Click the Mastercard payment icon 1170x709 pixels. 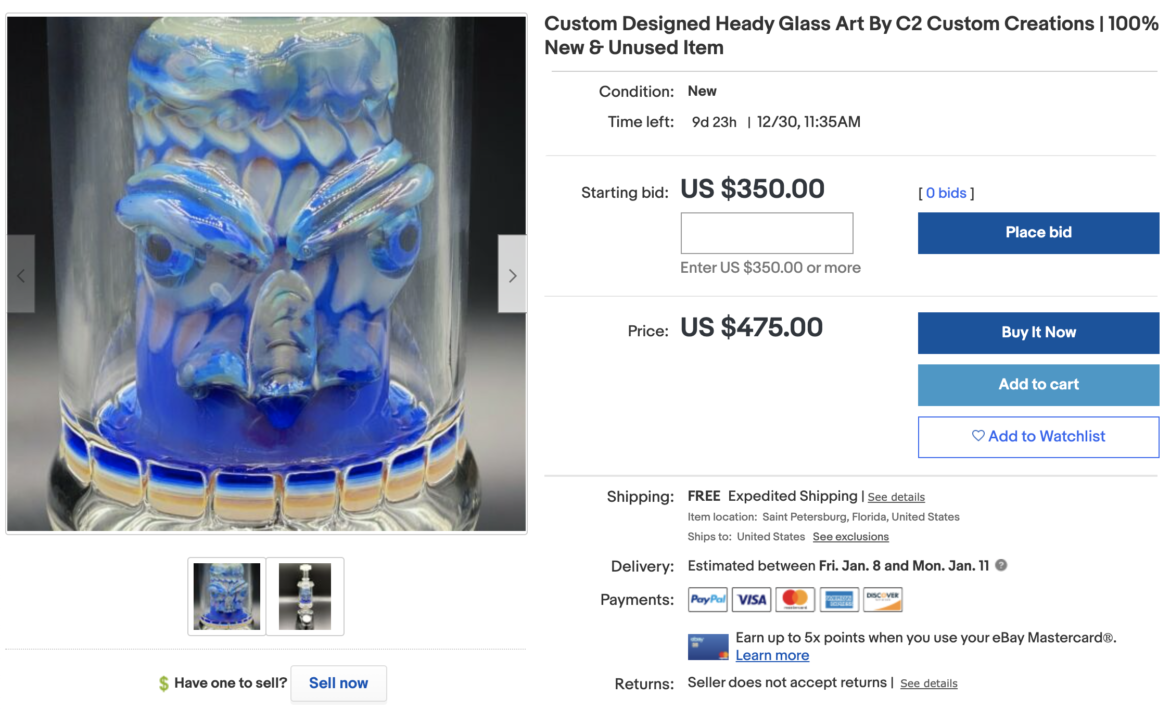click(795, 600)
